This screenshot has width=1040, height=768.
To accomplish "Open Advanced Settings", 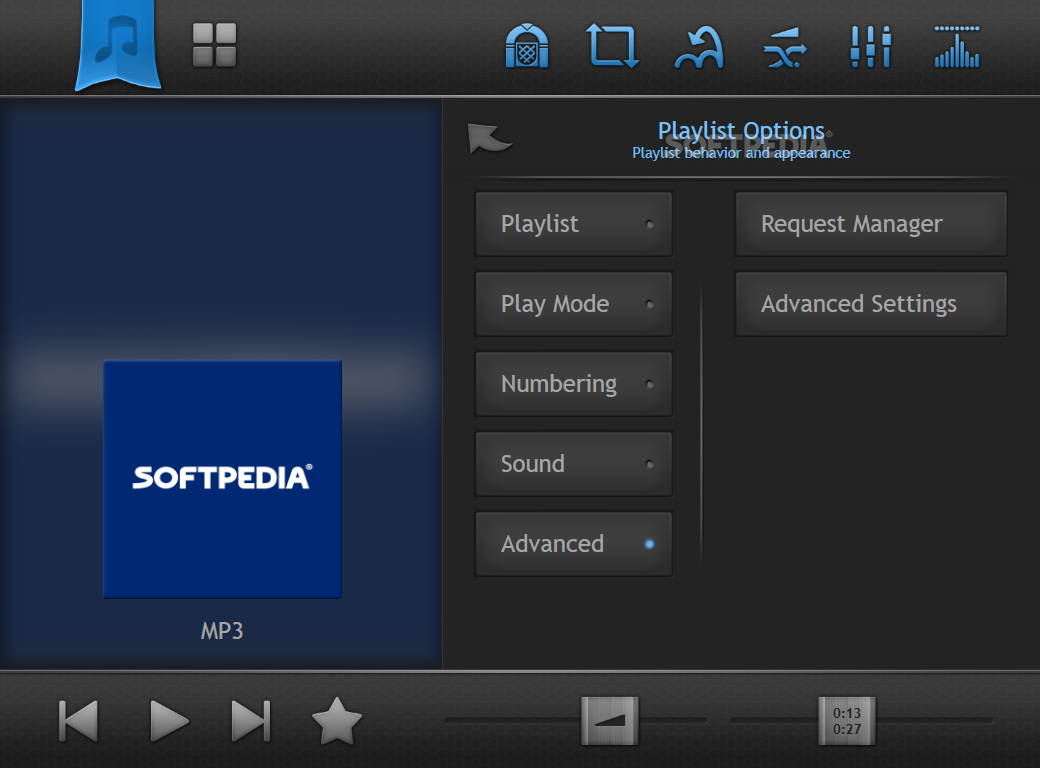I will [x=871, y=304].
